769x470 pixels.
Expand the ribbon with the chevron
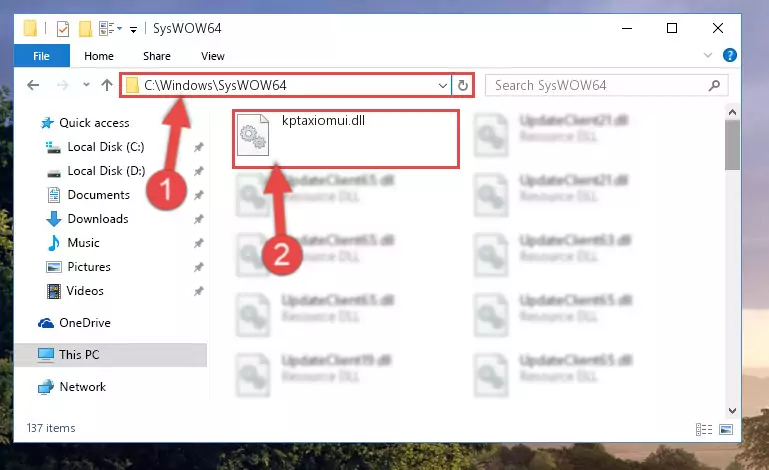pyautogui.click(x=708, y=55)
